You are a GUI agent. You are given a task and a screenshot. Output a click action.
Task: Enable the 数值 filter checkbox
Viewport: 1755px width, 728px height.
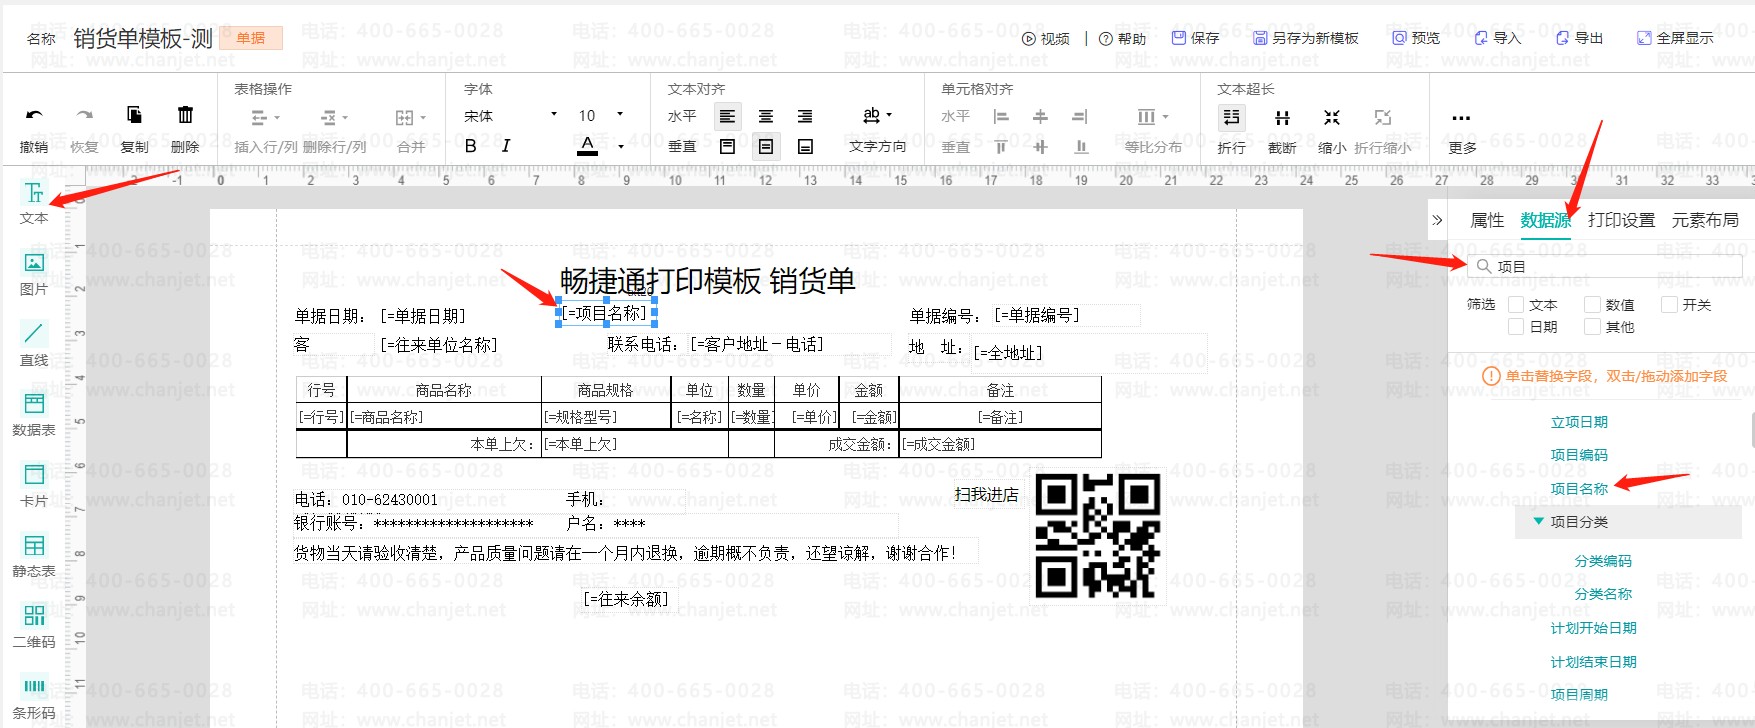coord(1593,305)
